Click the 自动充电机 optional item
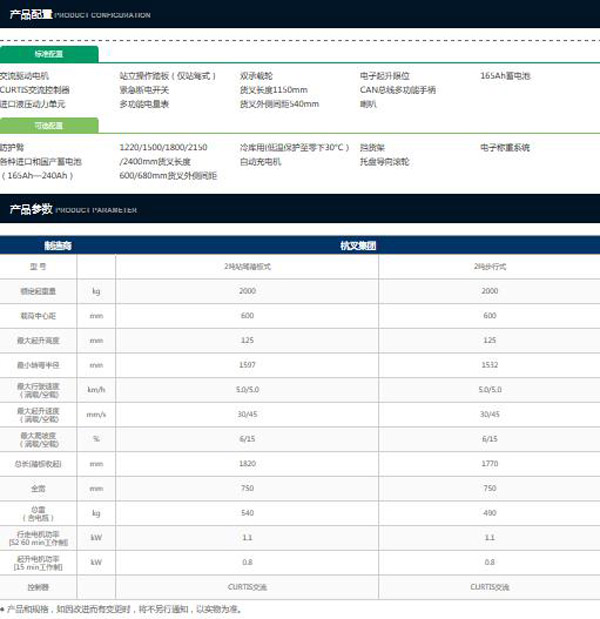 tap(261, 161)
